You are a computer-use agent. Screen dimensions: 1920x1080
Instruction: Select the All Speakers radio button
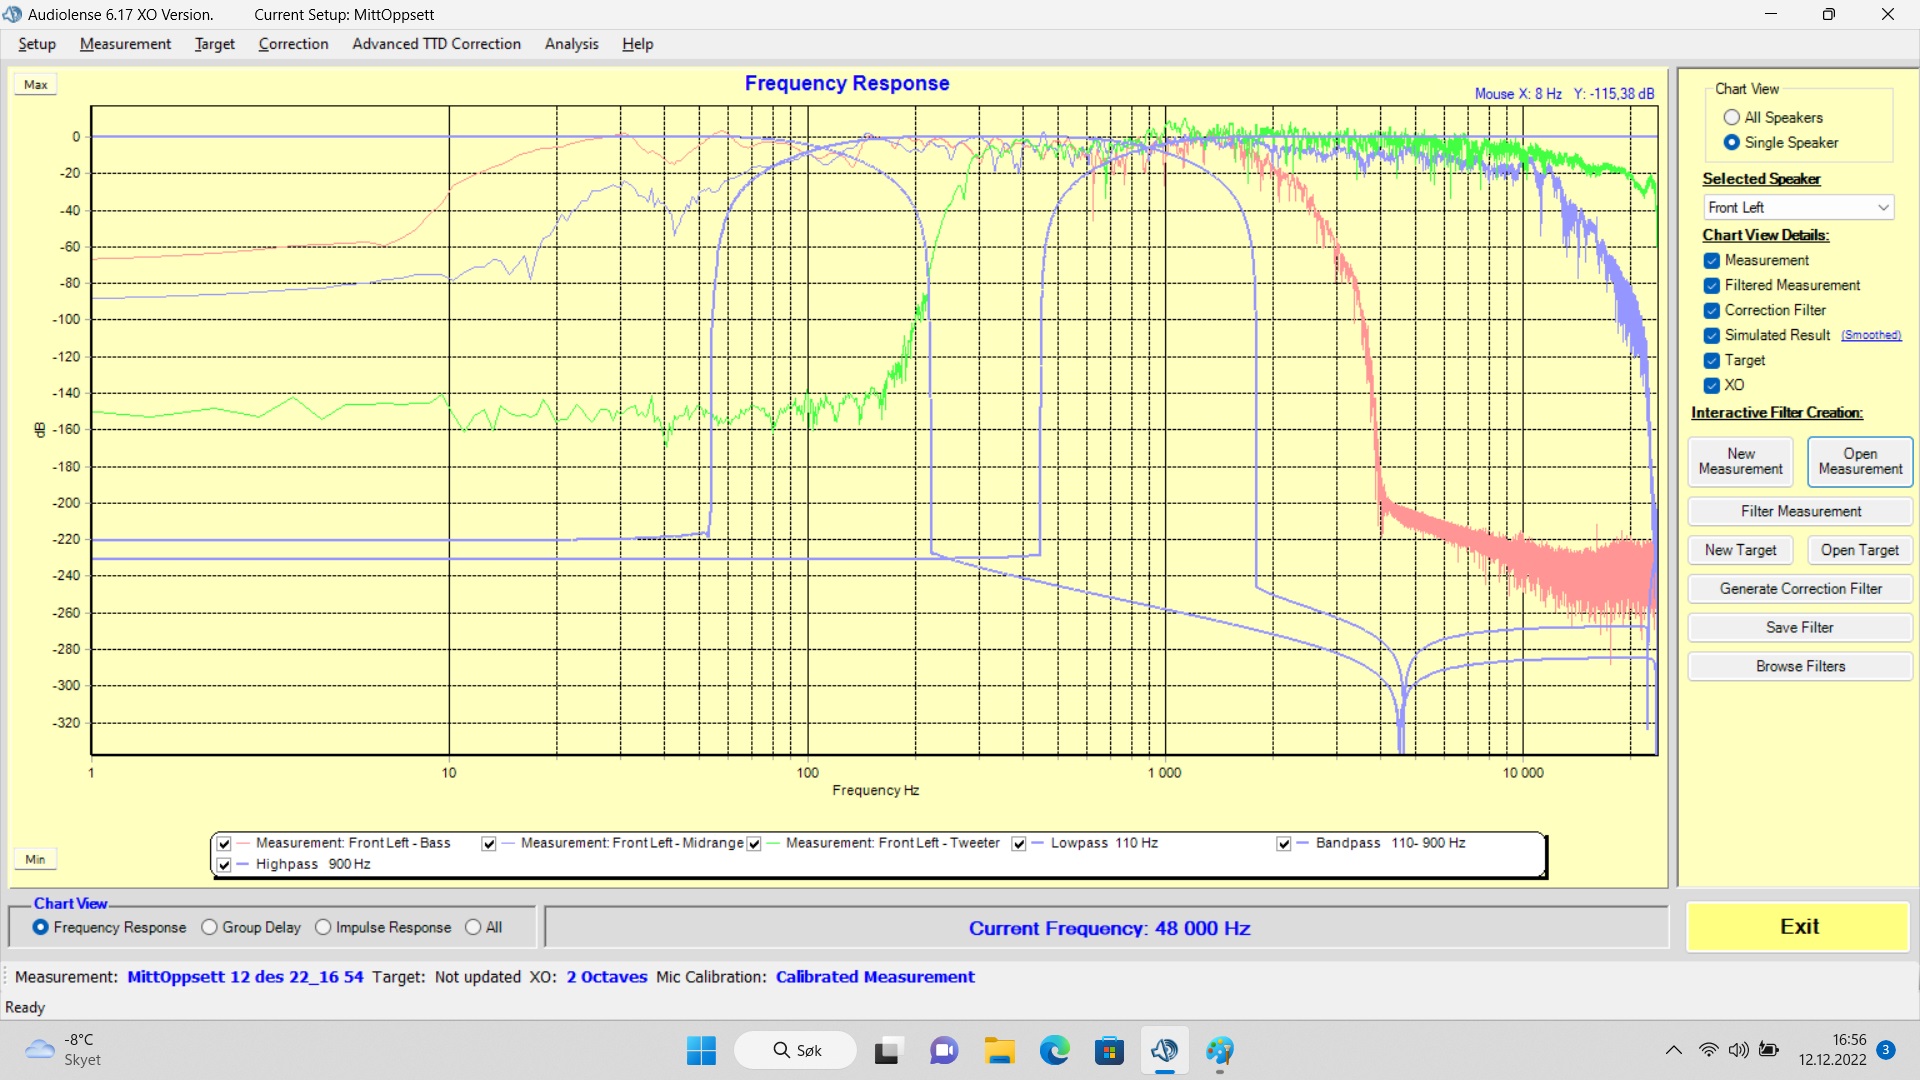pyautogui.click(x=1732, y=118)
